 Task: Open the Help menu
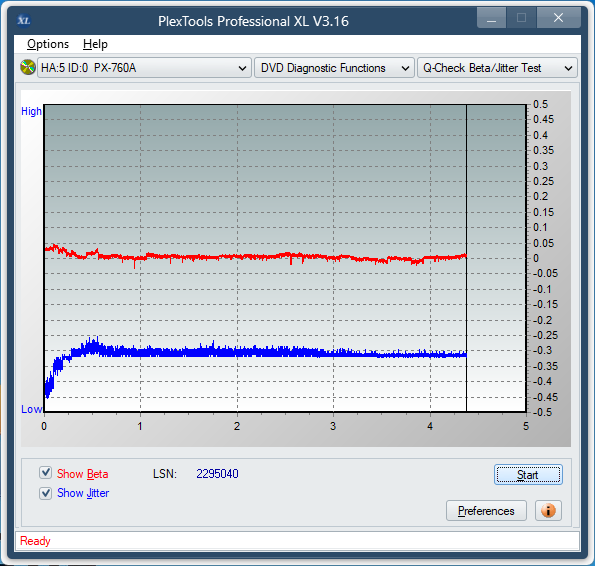tap(95, 44)
